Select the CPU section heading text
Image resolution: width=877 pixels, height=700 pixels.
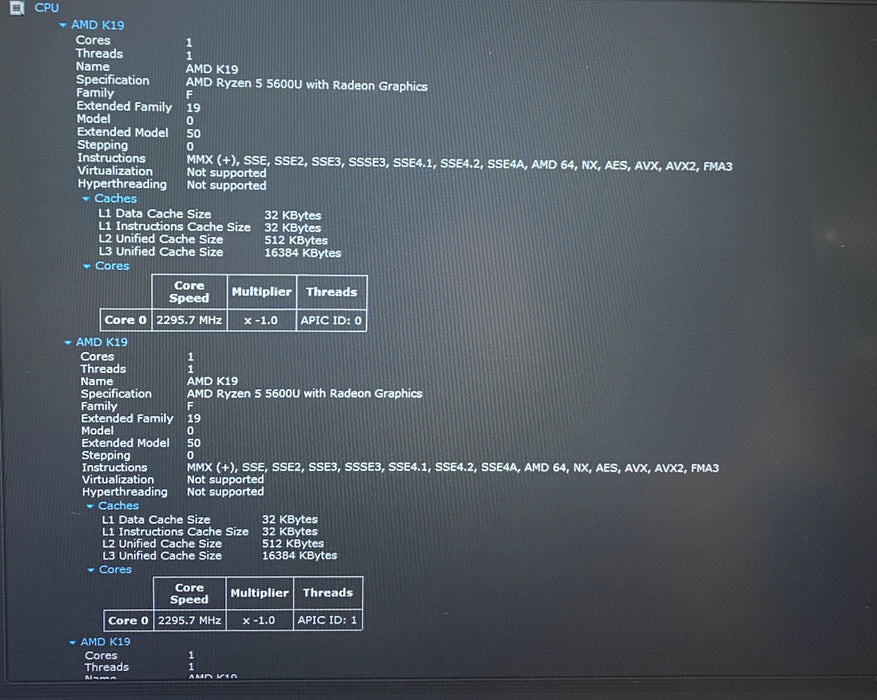[x=46, y=8]
